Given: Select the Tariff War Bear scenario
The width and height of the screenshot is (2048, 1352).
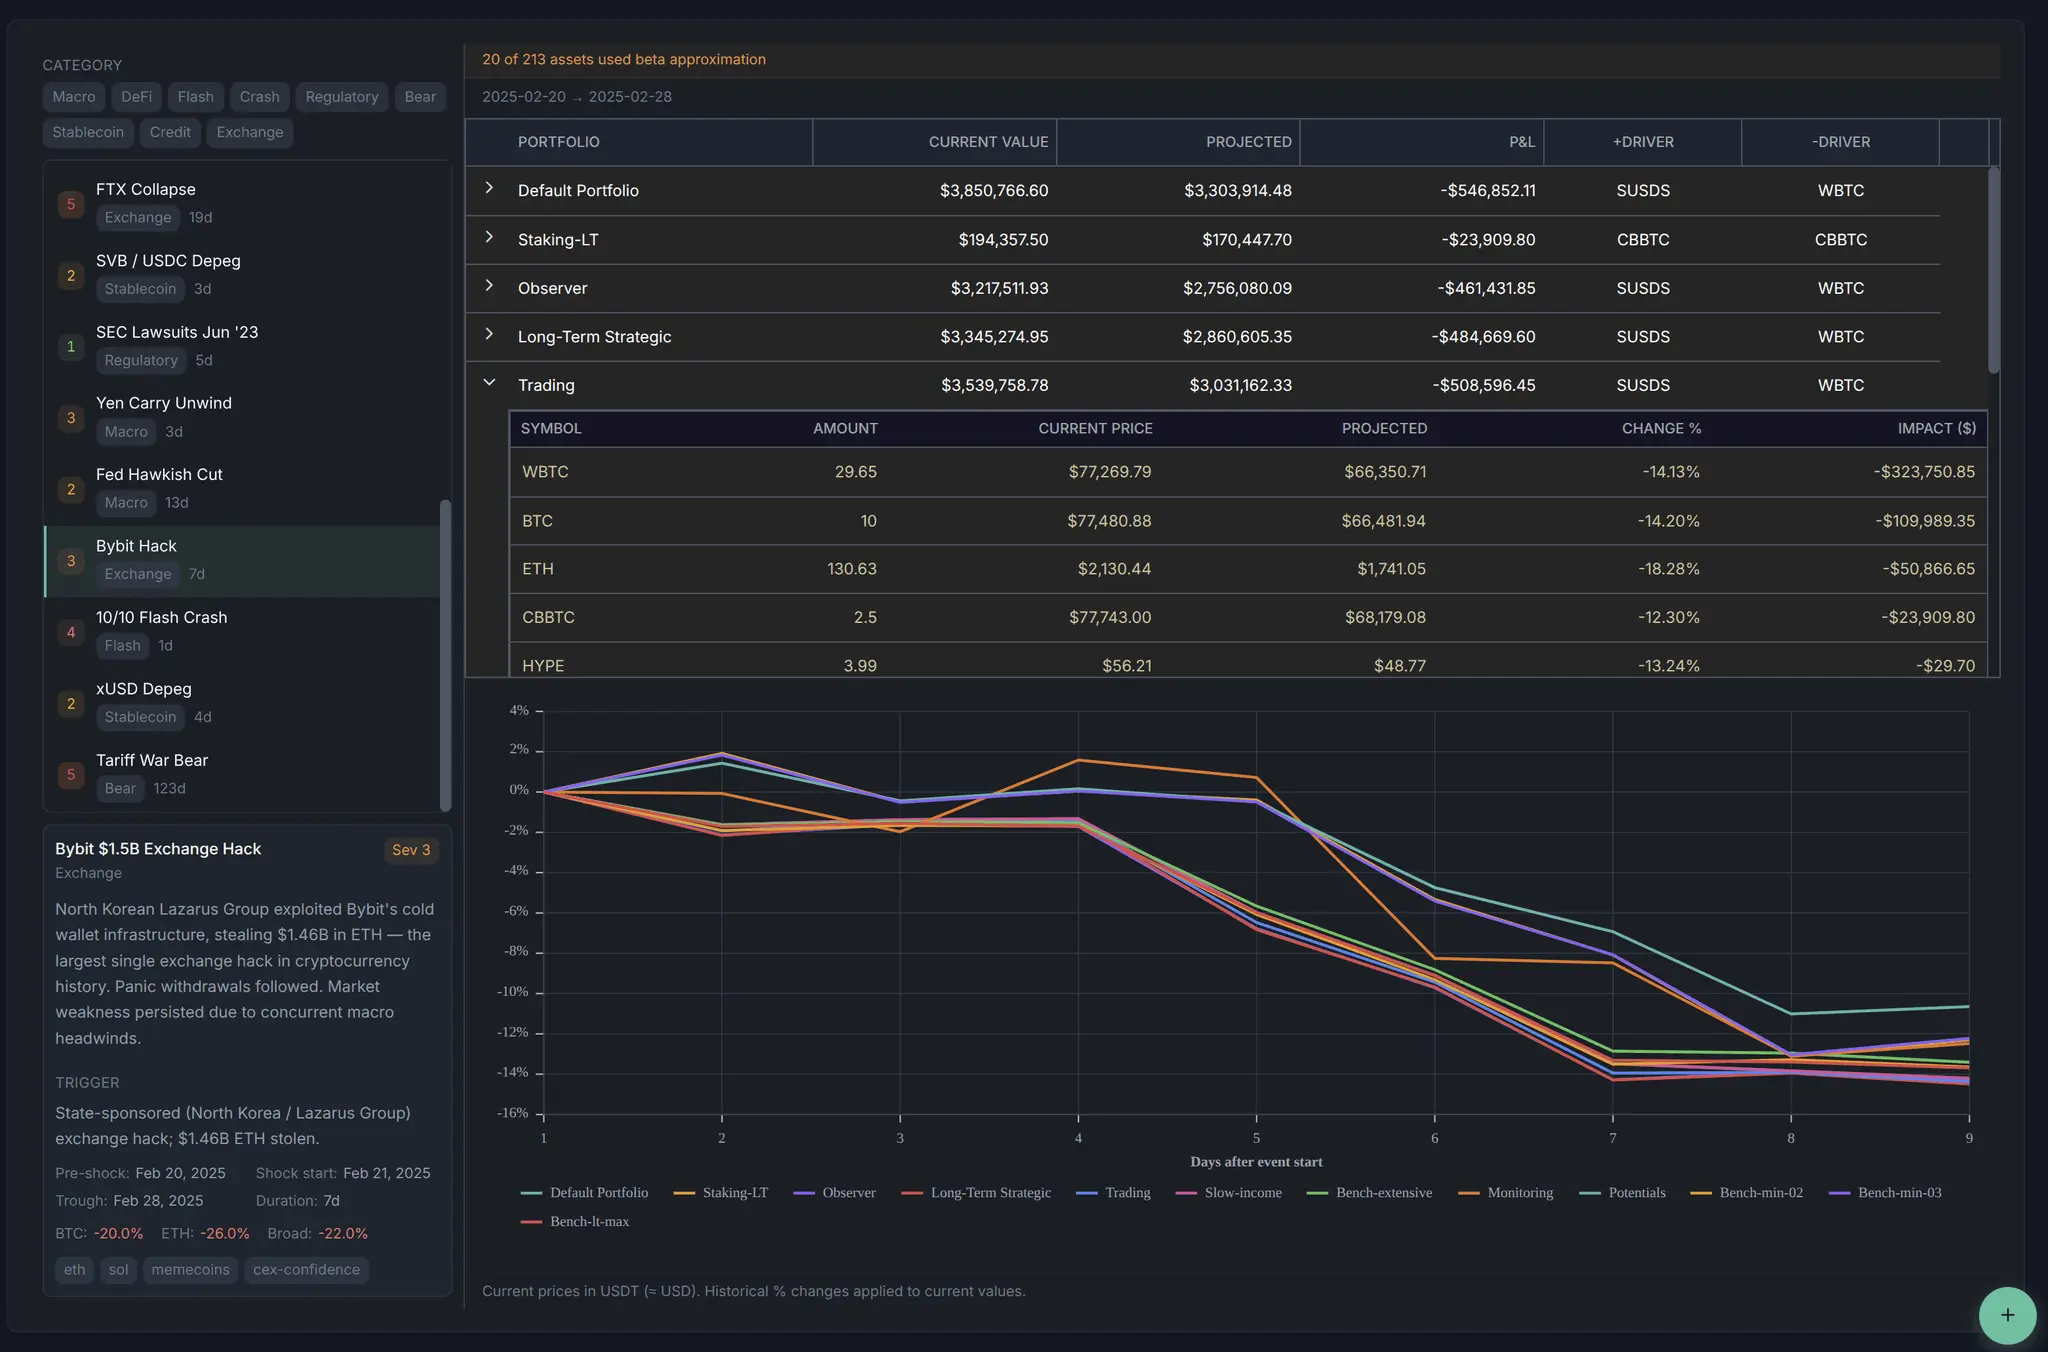Looking at the screenshot, I should coord(242,775).
